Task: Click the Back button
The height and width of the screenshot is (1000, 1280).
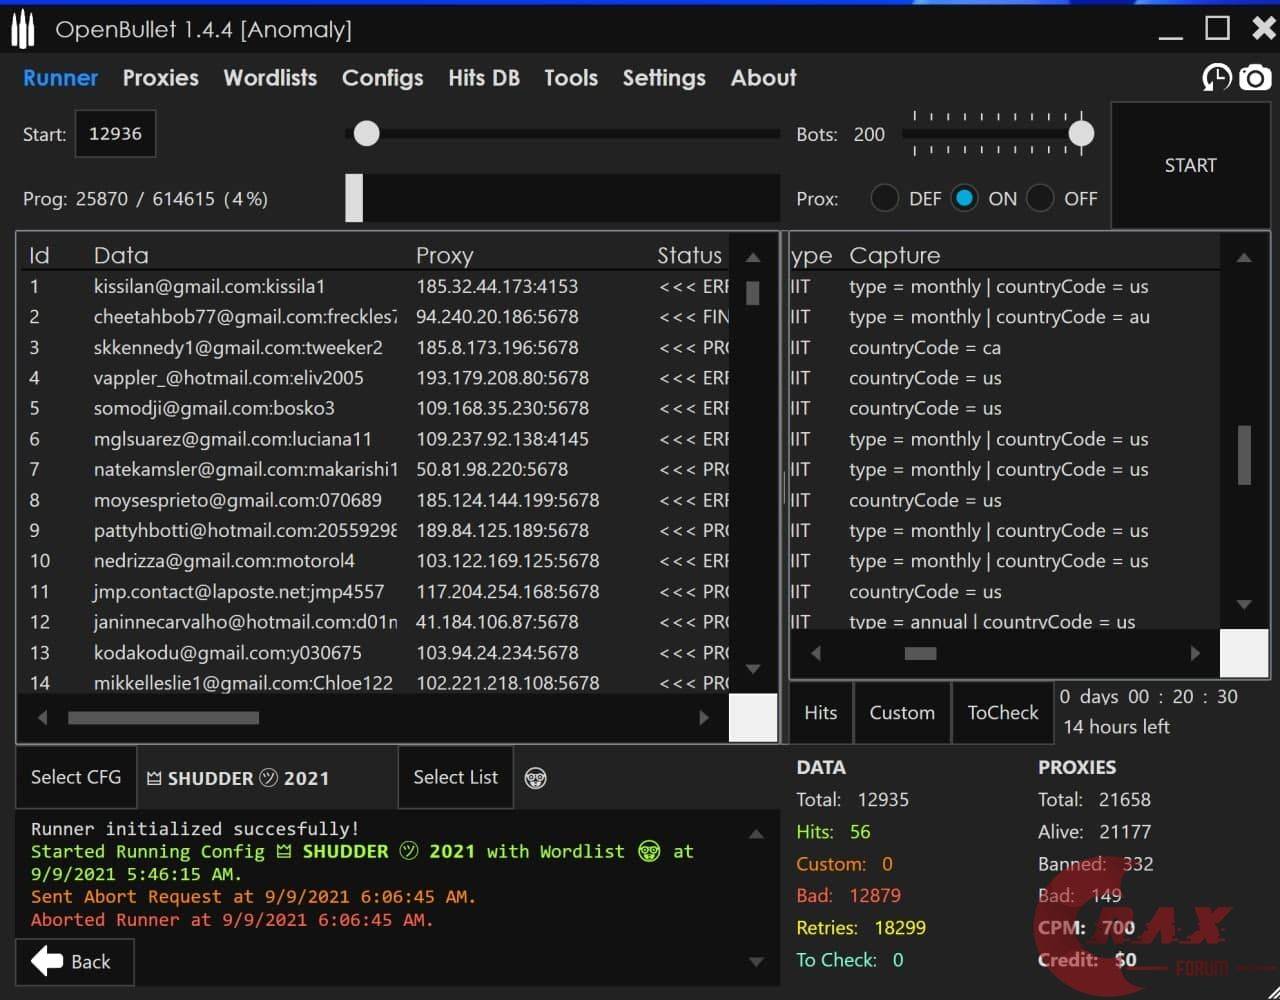Action: 74,962
